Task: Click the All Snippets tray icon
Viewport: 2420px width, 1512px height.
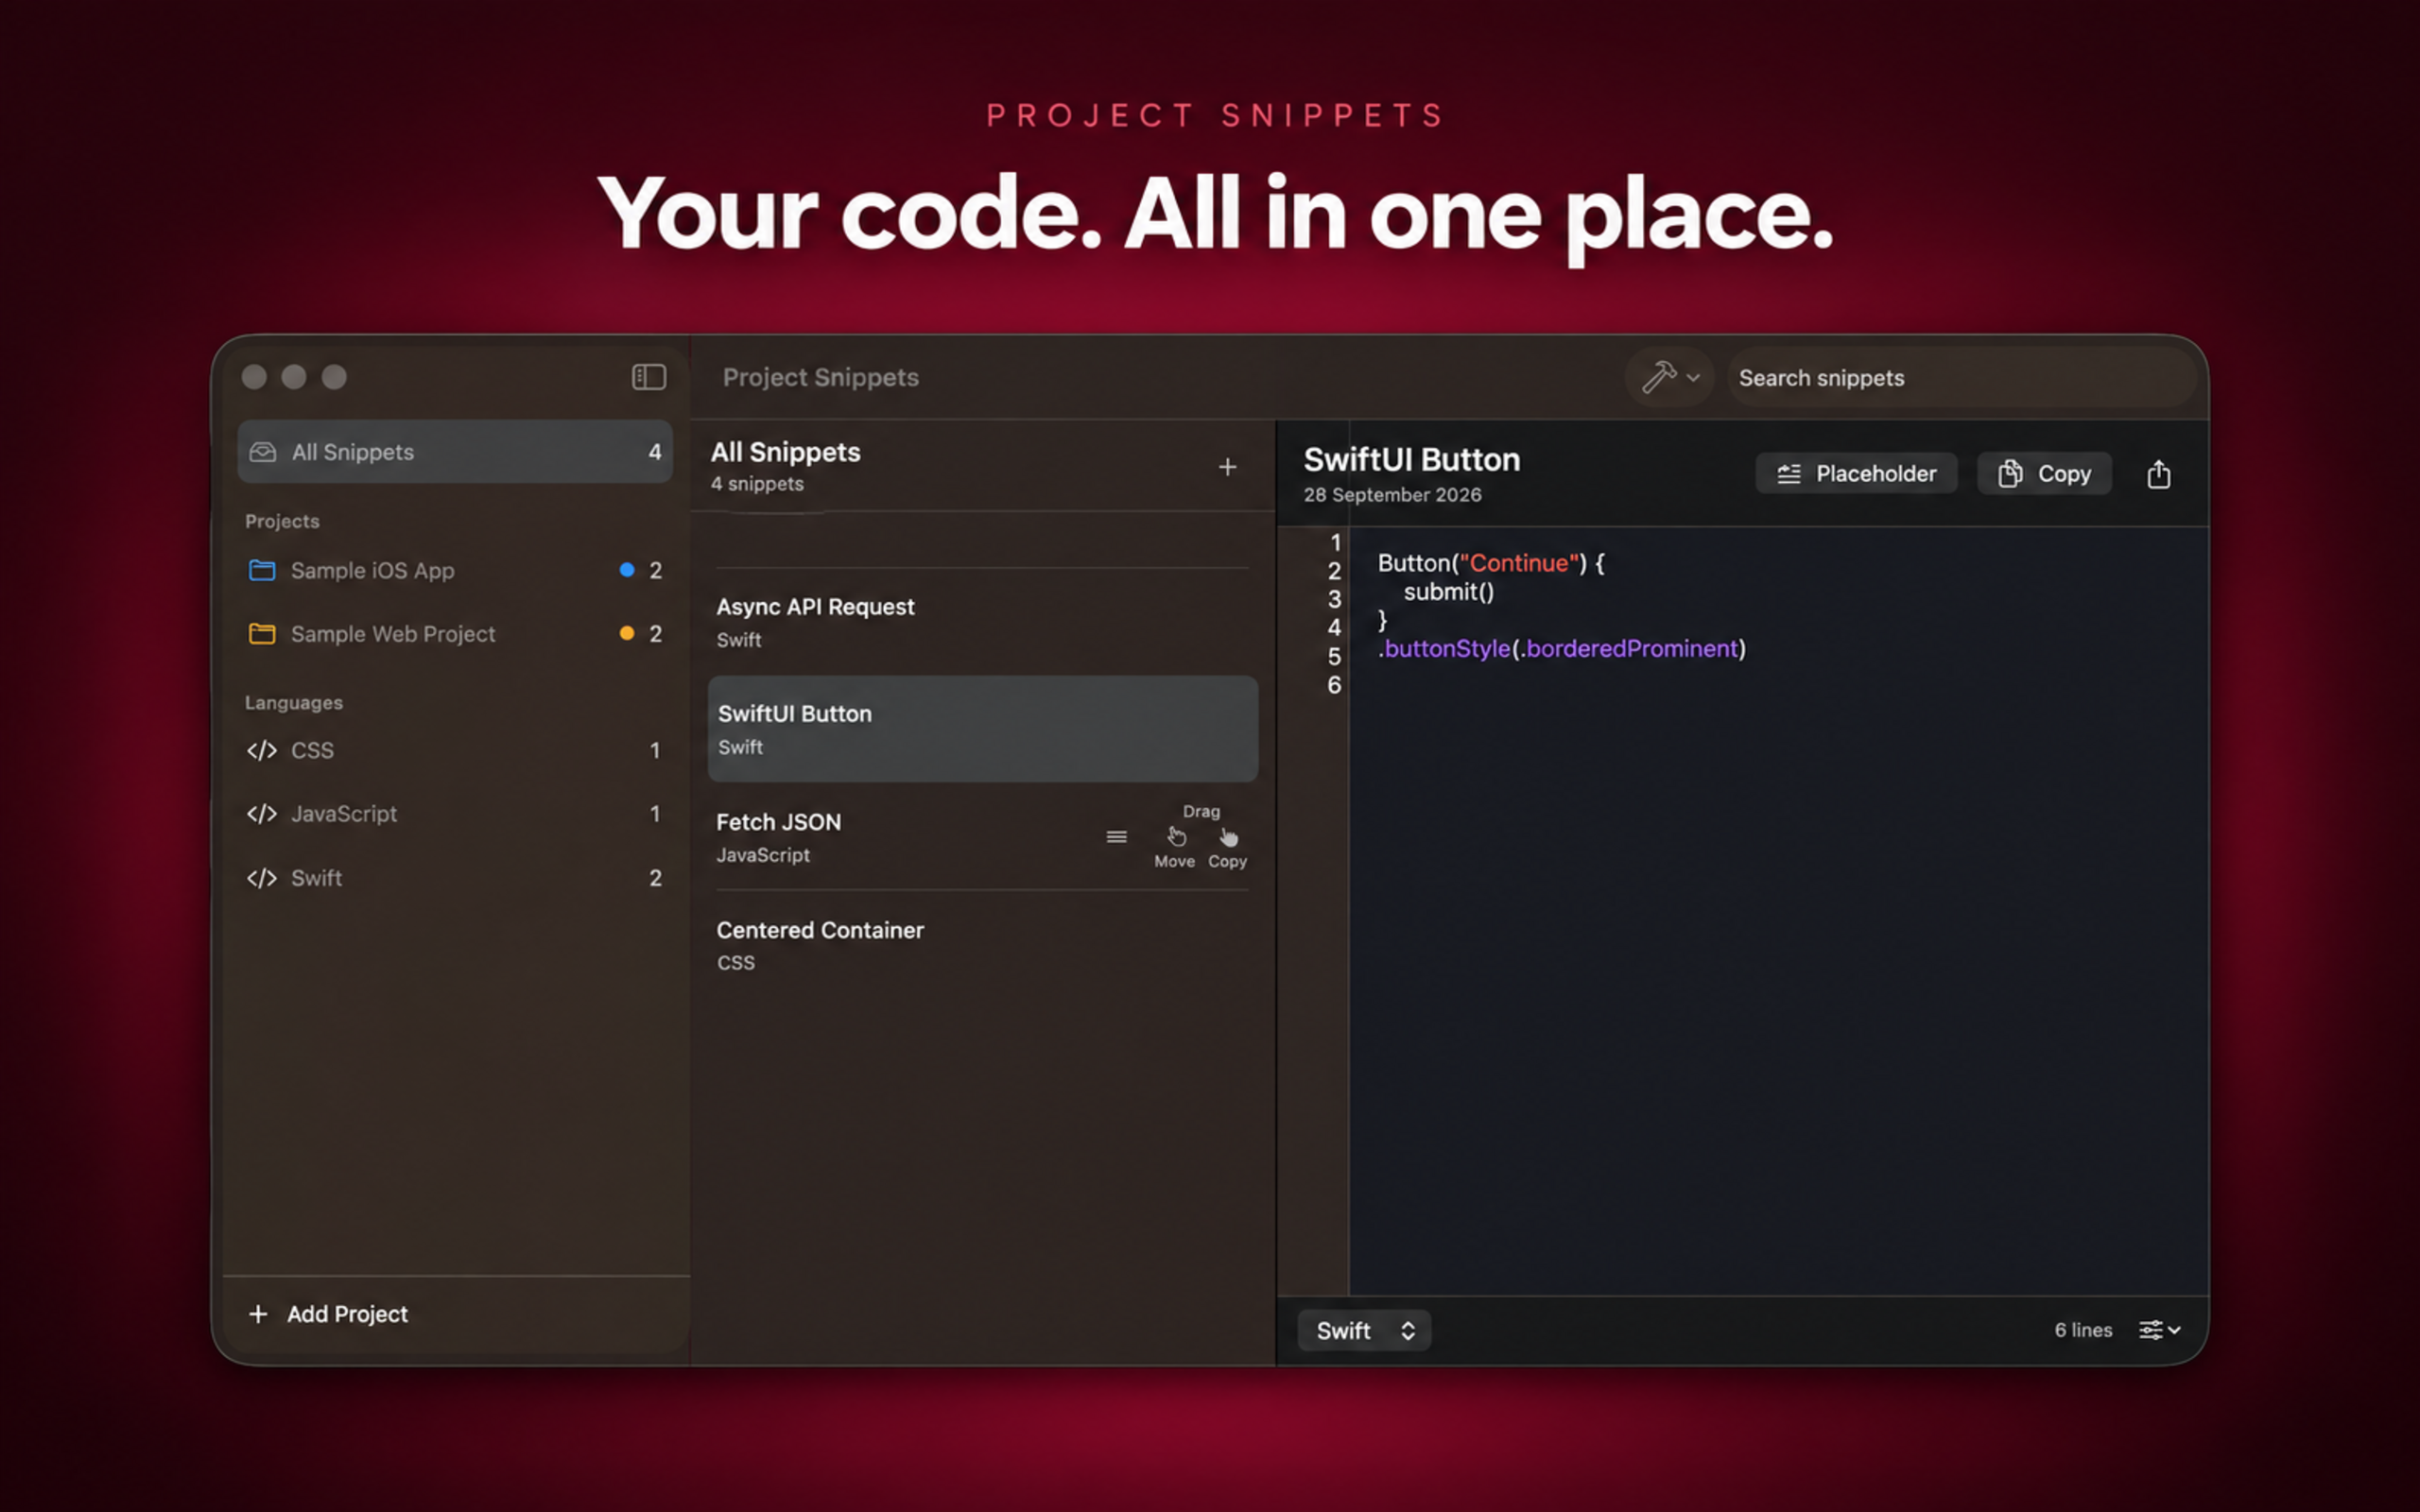Action: [263, 452]
